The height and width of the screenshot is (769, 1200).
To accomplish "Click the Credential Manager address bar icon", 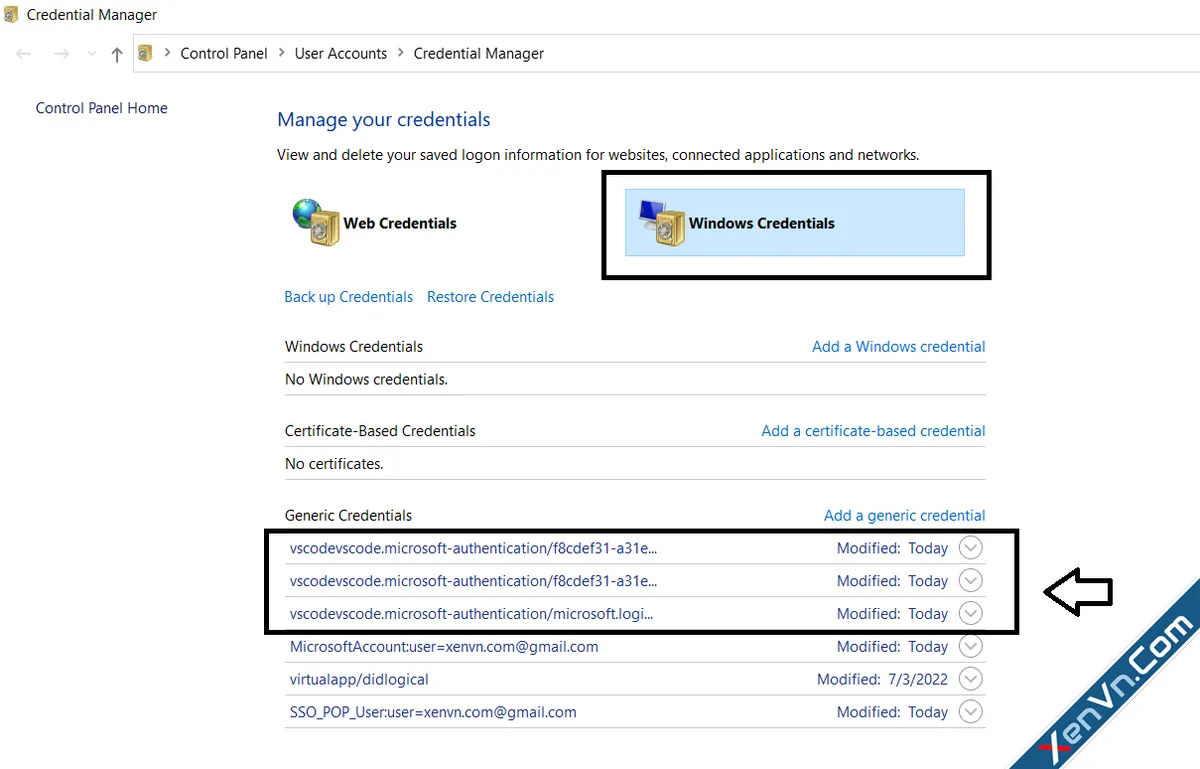I will (x=146, y=54).
